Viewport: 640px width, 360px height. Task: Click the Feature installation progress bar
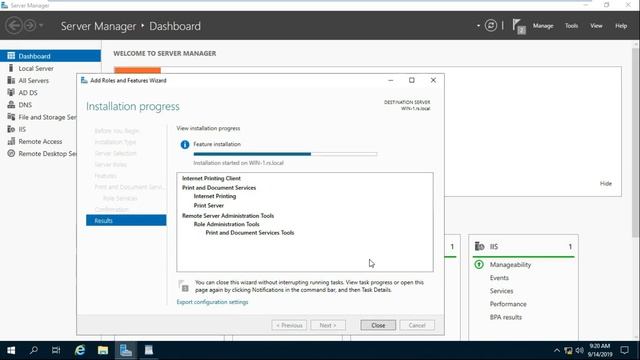click(x=285, y=154)
